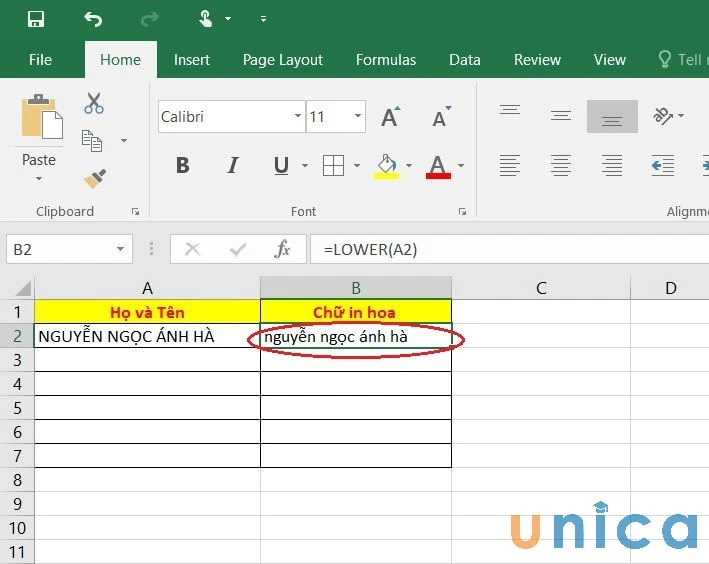Set Middle Align vertical alignment
Viewport: 709px width, 564px height.
click(x=561, y=116)
